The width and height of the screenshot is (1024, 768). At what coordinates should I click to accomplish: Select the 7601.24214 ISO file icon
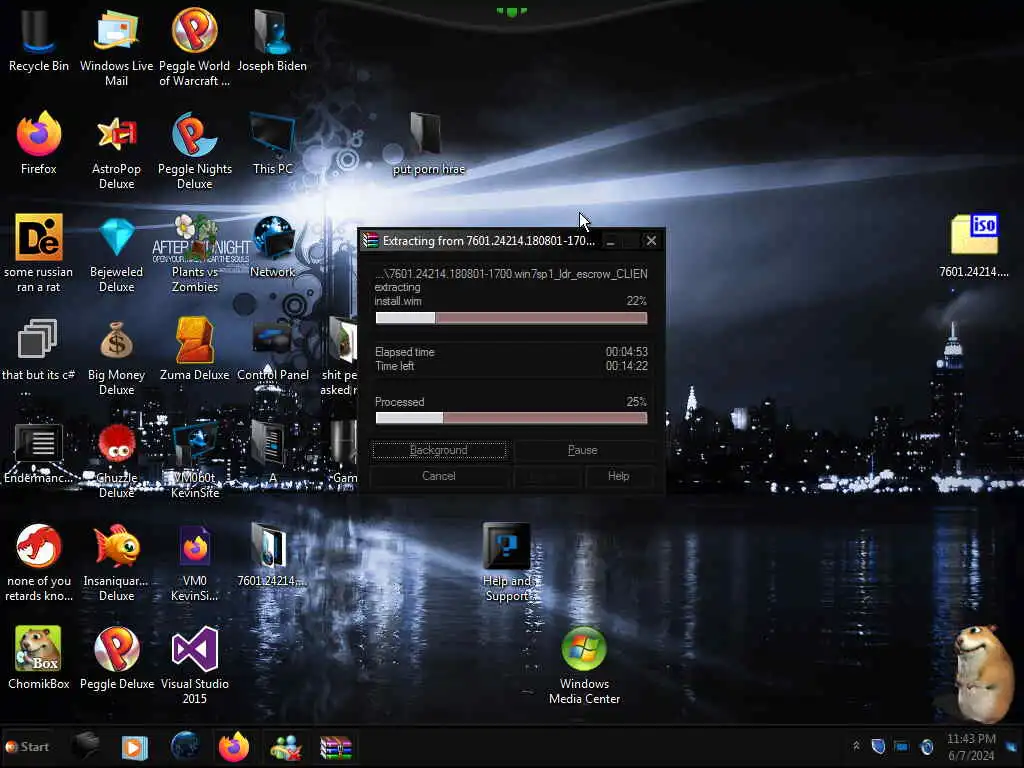974,246
